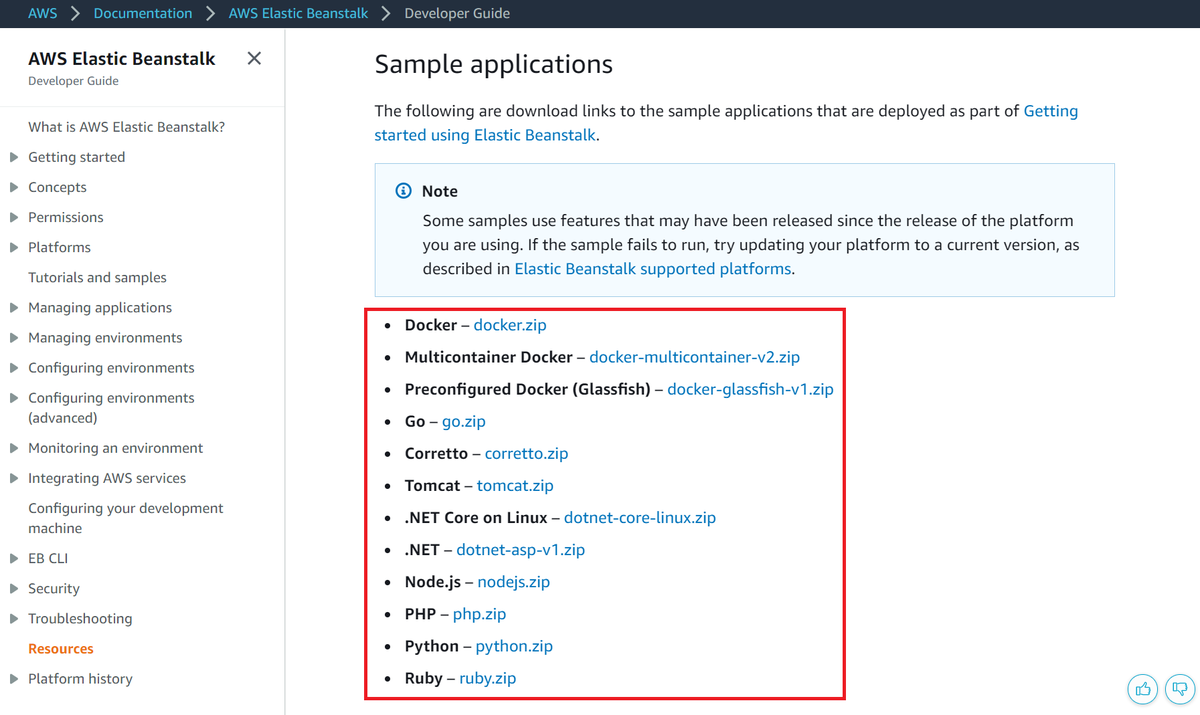Image resolution: width=1200 pixels, height=715 pixels.
Task: Expand the Getting started section
Action: (14, 157)
